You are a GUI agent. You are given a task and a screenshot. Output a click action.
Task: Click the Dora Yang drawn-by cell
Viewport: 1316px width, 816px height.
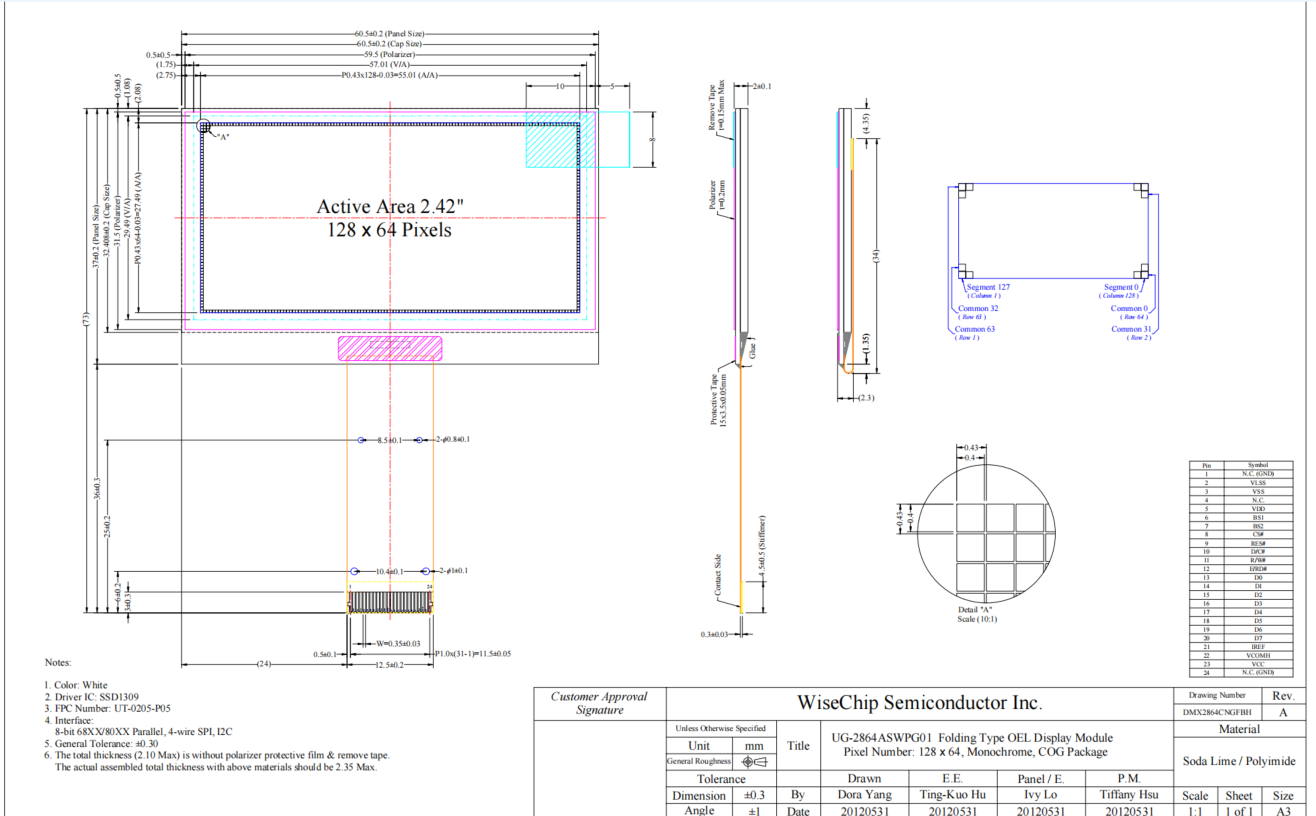coord(865,795)
